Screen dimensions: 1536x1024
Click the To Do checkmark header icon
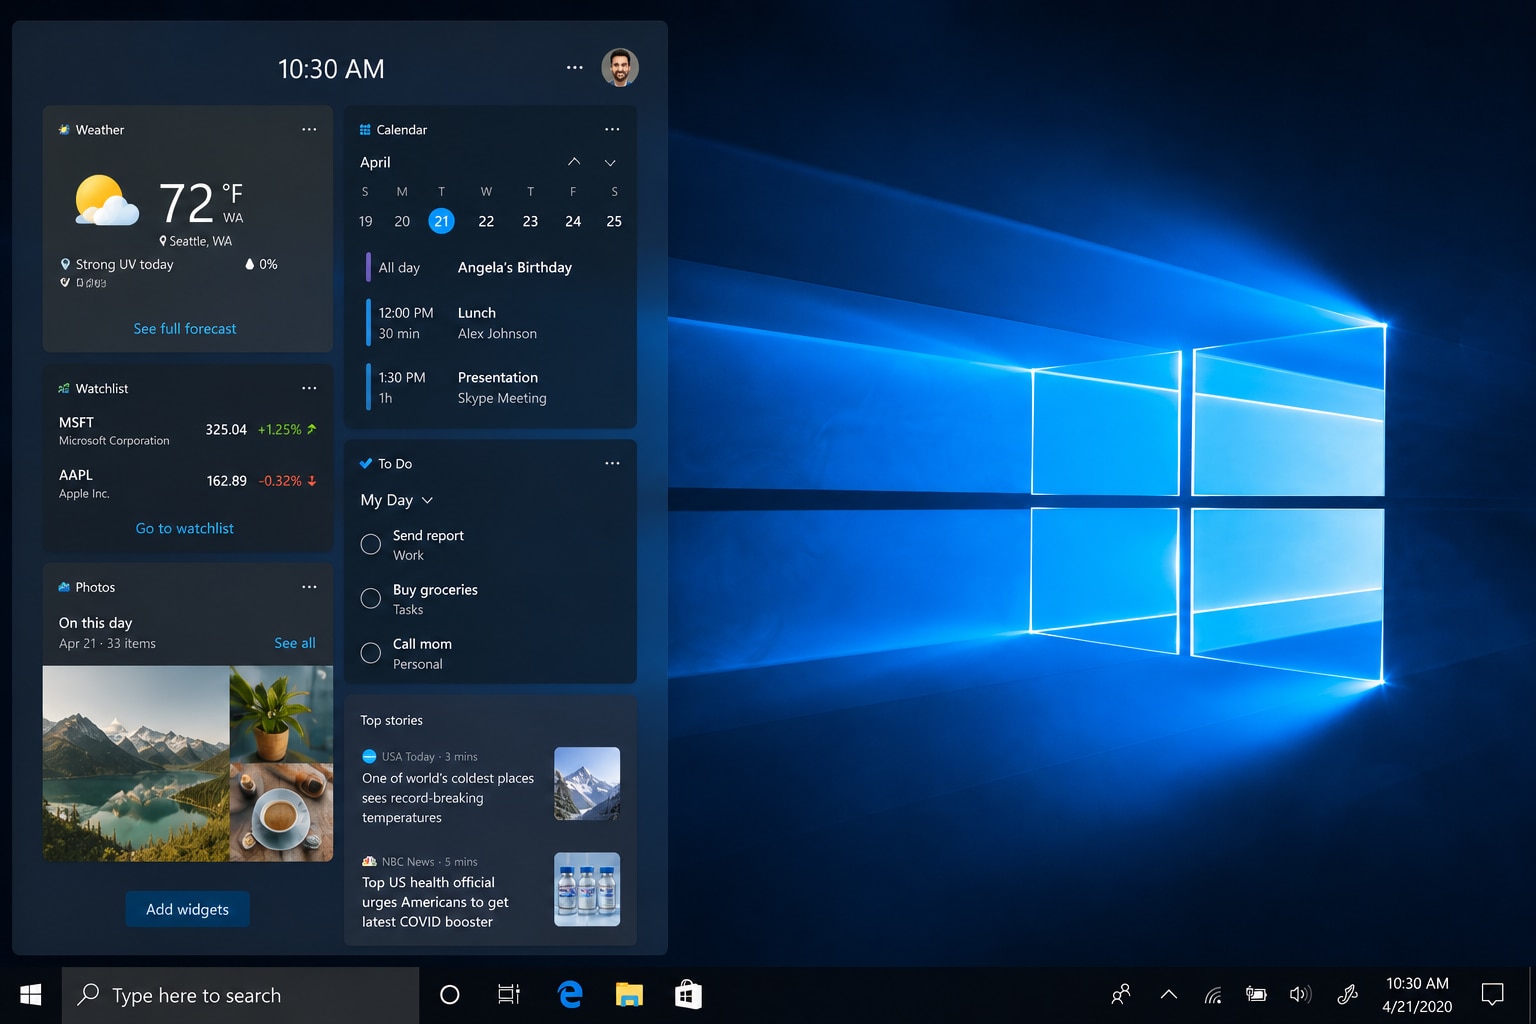tap(365, 464)
